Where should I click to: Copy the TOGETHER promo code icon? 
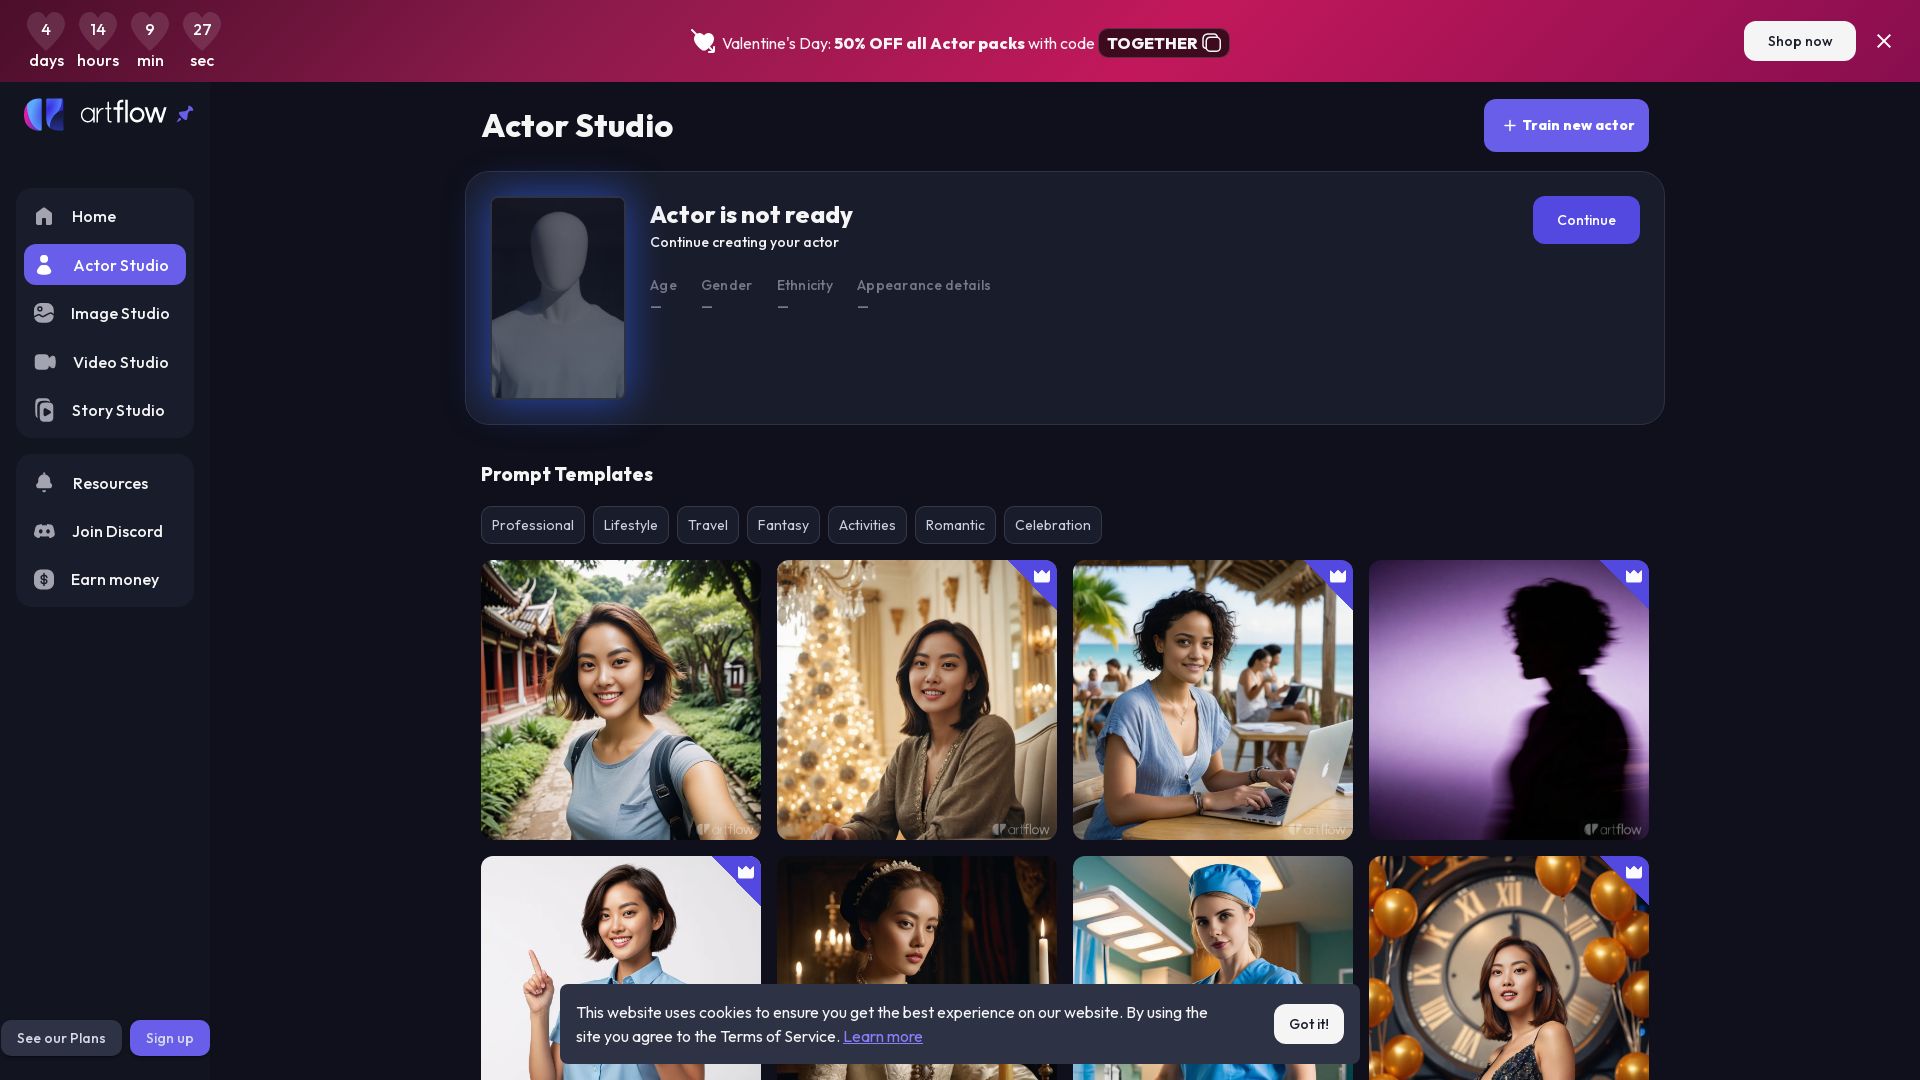[x=1212, y=43]
